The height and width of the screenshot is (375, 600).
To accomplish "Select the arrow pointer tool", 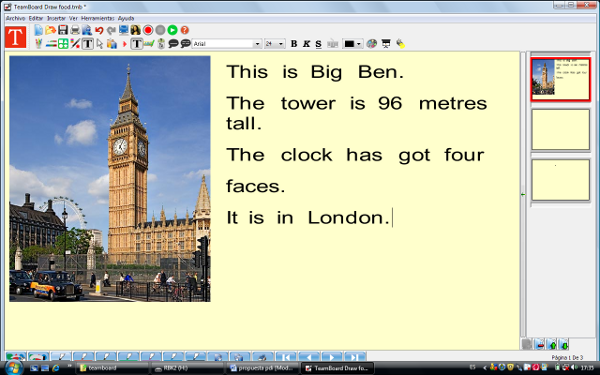I will point(100,44).
